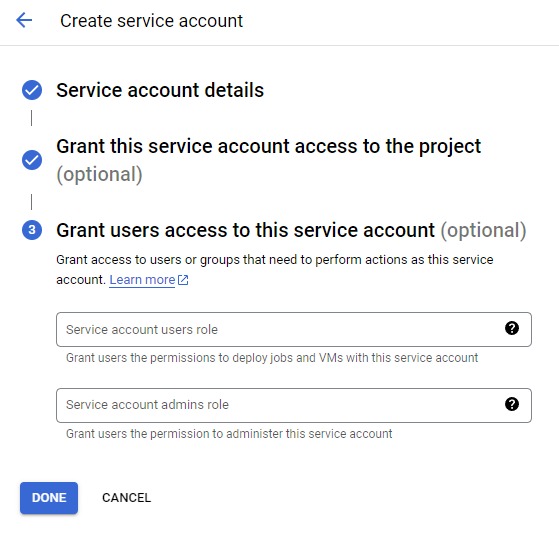Screen dimensions: 559x560
Task: Go back using the left arrow icon
Action: [x=24, y=20]
